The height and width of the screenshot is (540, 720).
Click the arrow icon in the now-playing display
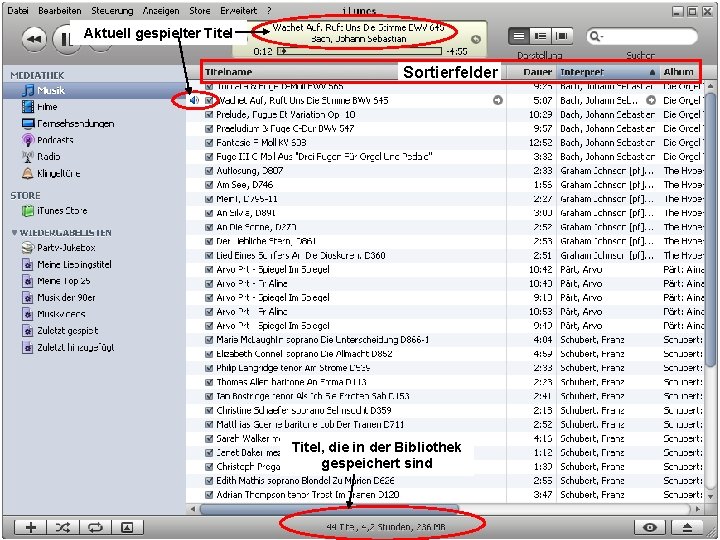pyautogui.click(x=476, y=39)
